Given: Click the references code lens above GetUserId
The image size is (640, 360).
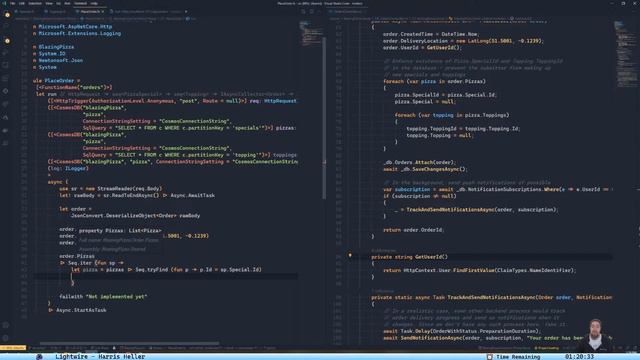Looking at the screenshot, I should (x=383, y=250).
